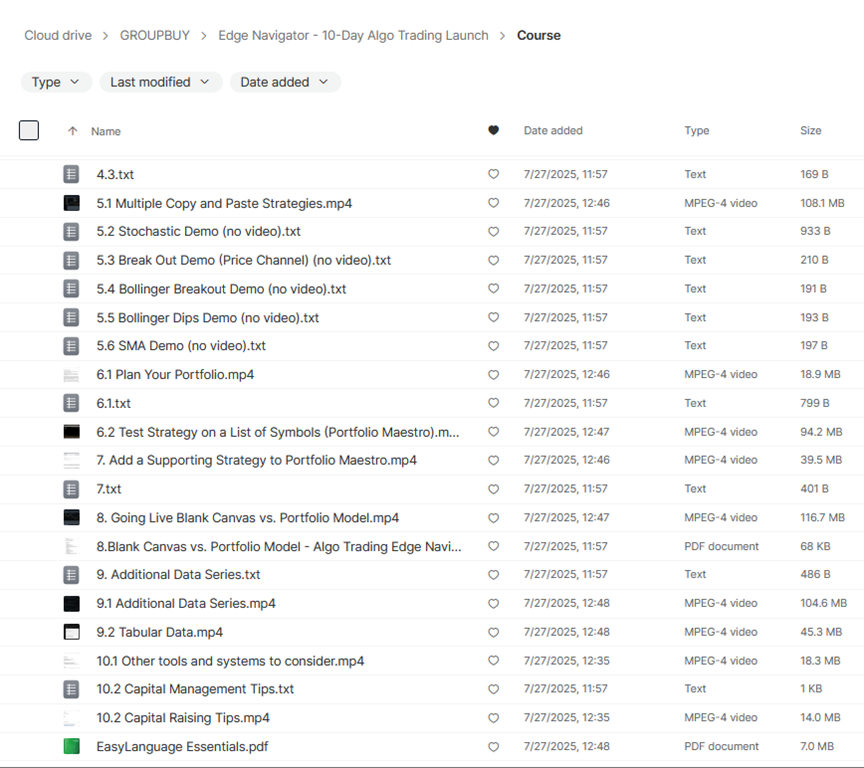Sort by the Date added column header
The width and height of the screenshot is (864, 768).
tap(553, 131)
